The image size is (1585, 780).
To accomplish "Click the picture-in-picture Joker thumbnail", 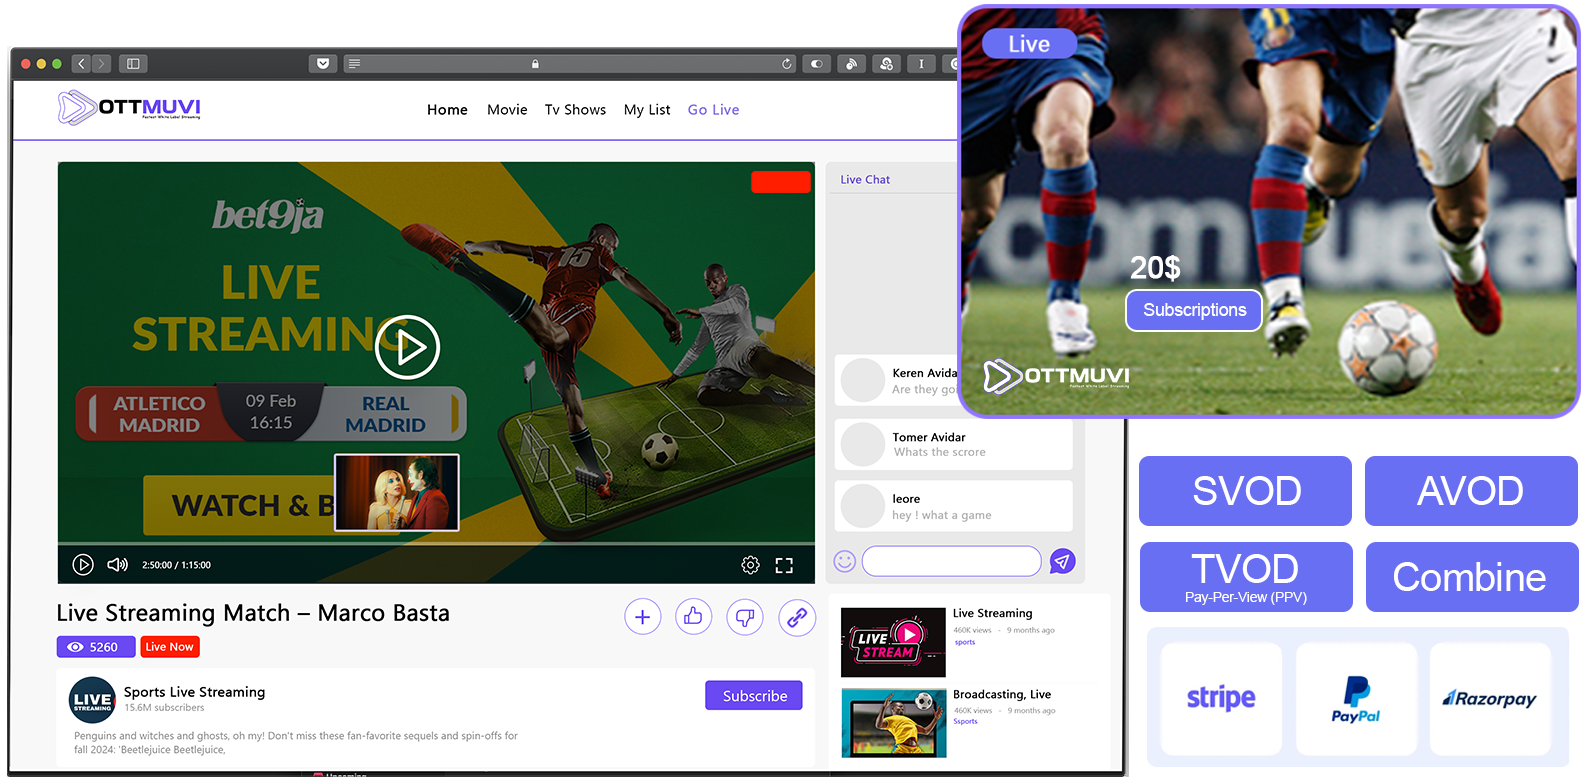I will pyautogui.click(x=397, y=492).
